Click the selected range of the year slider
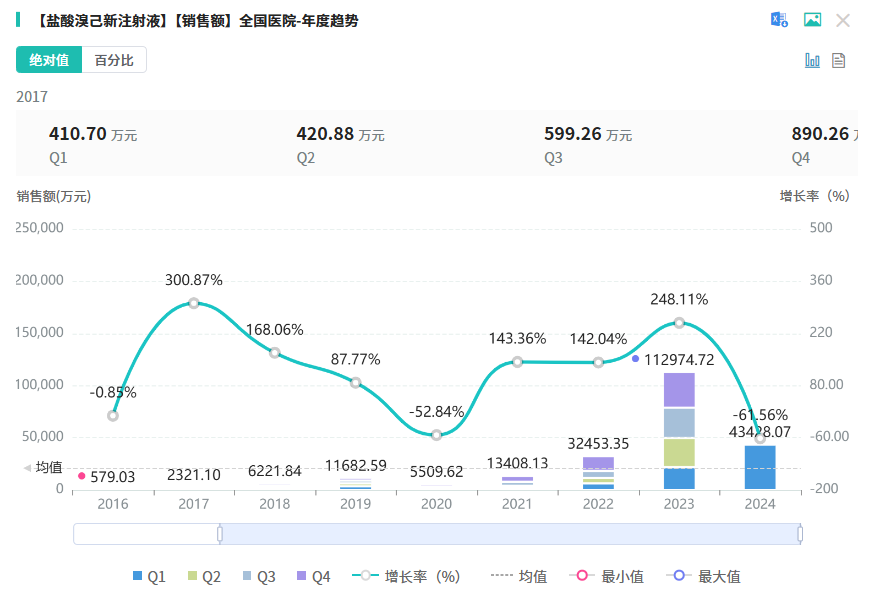Image resolution: width=879 pixels, height=593 pixels. (510, 534)
